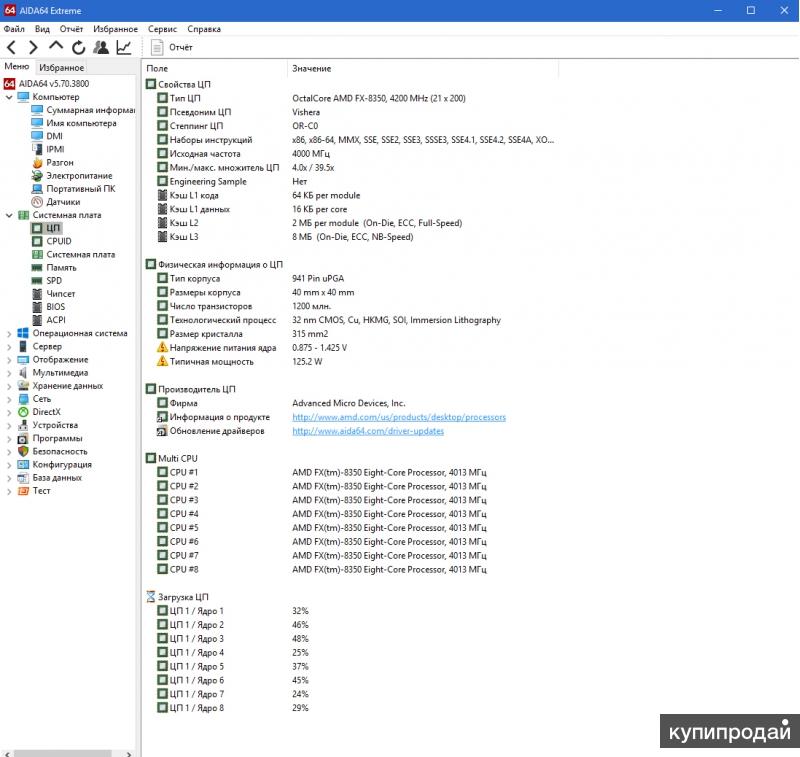Click the Программы icon in the tree
Viewport: 800px width, 757px height.
click(x=23, y=439)
